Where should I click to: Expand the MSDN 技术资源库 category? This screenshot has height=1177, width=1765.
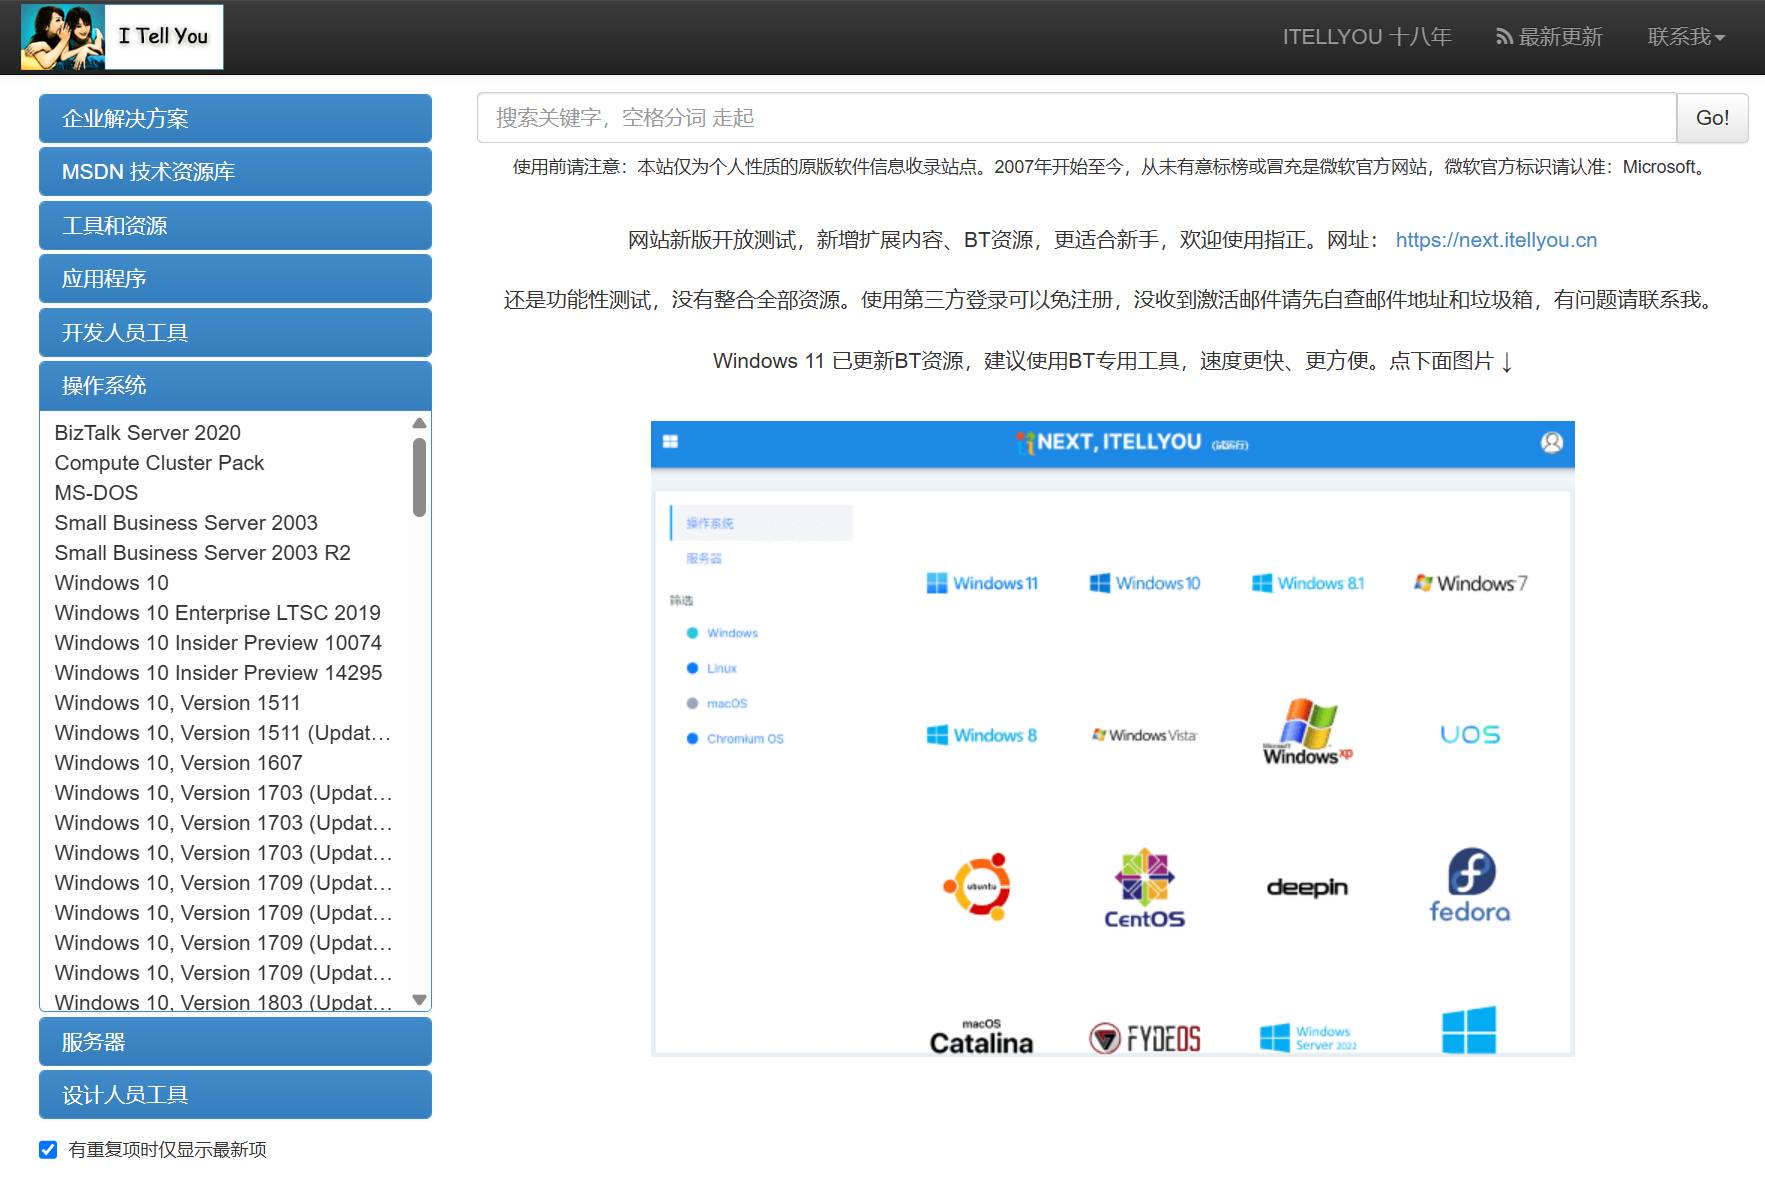click(x=235, y=172)
